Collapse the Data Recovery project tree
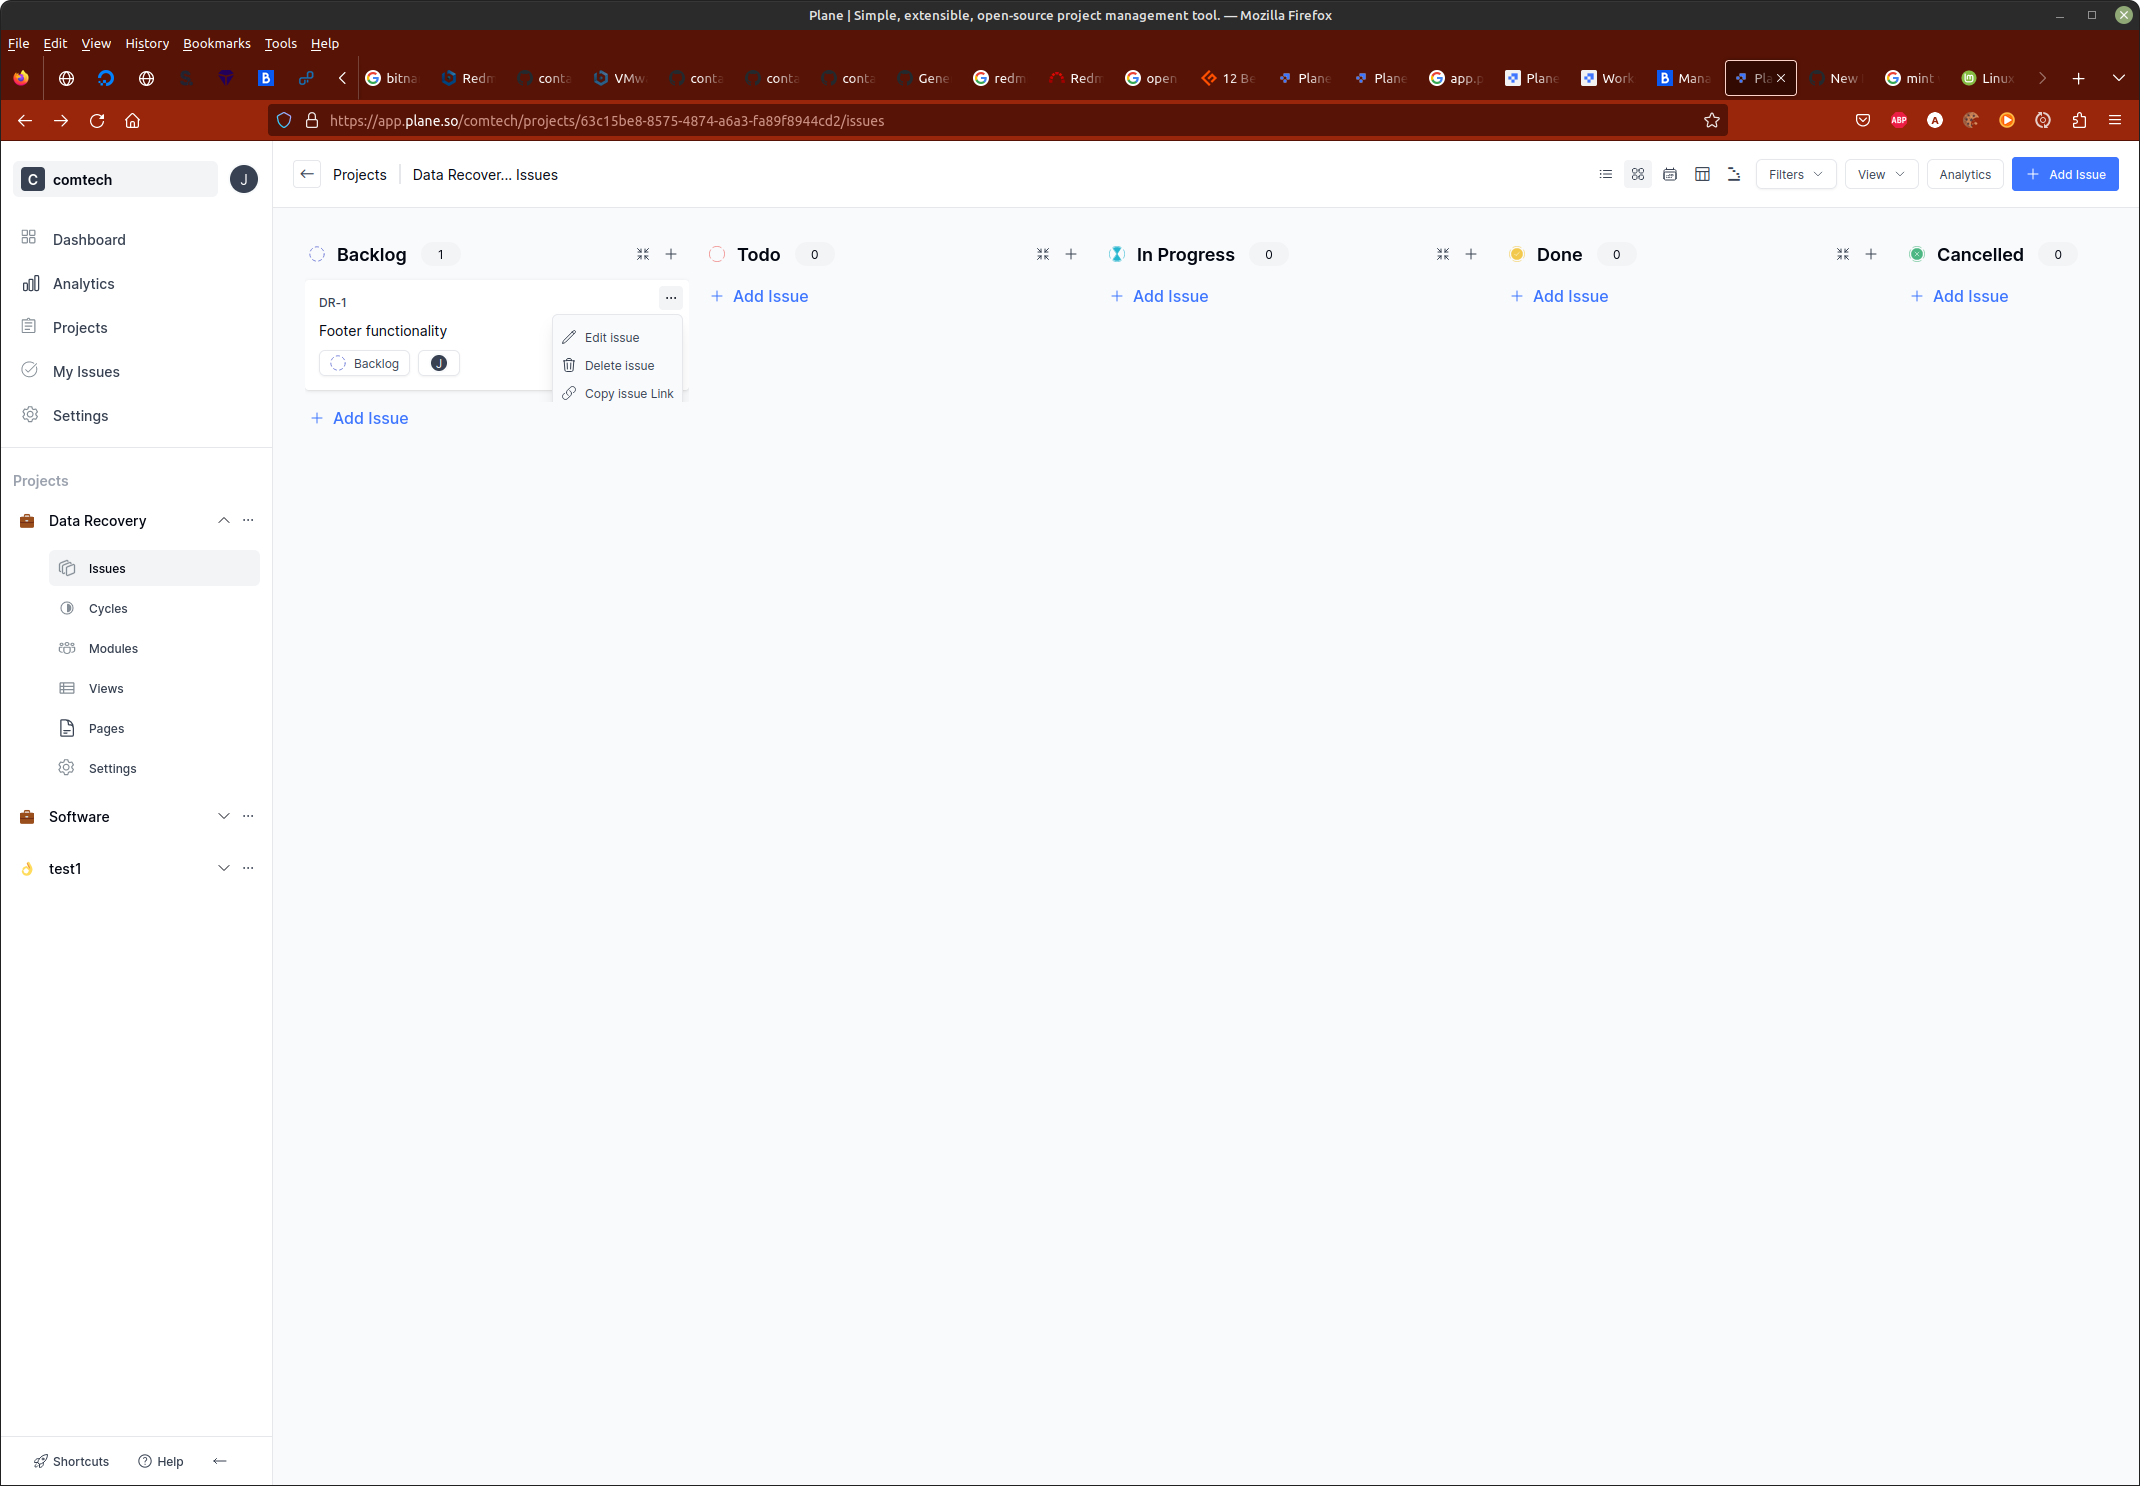Viewport: 2140px width, 1486px height. pos(224,520)
